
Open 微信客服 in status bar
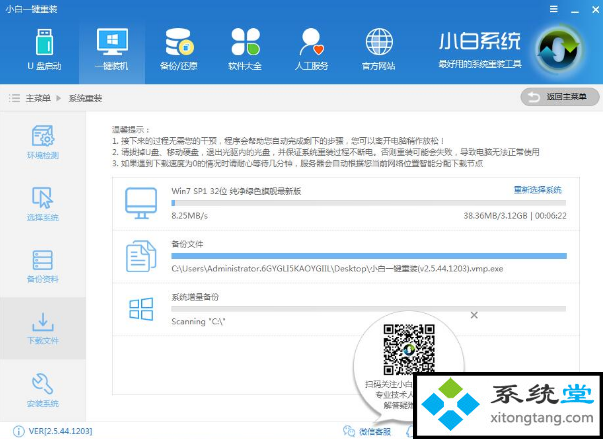(x=367, y=431)
